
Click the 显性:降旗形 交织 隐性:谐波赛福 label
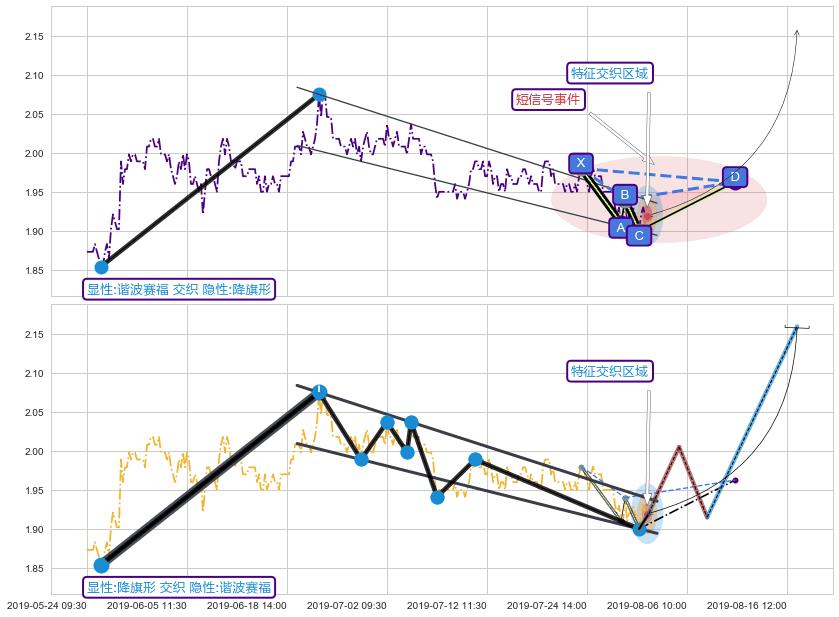(179, 587)
